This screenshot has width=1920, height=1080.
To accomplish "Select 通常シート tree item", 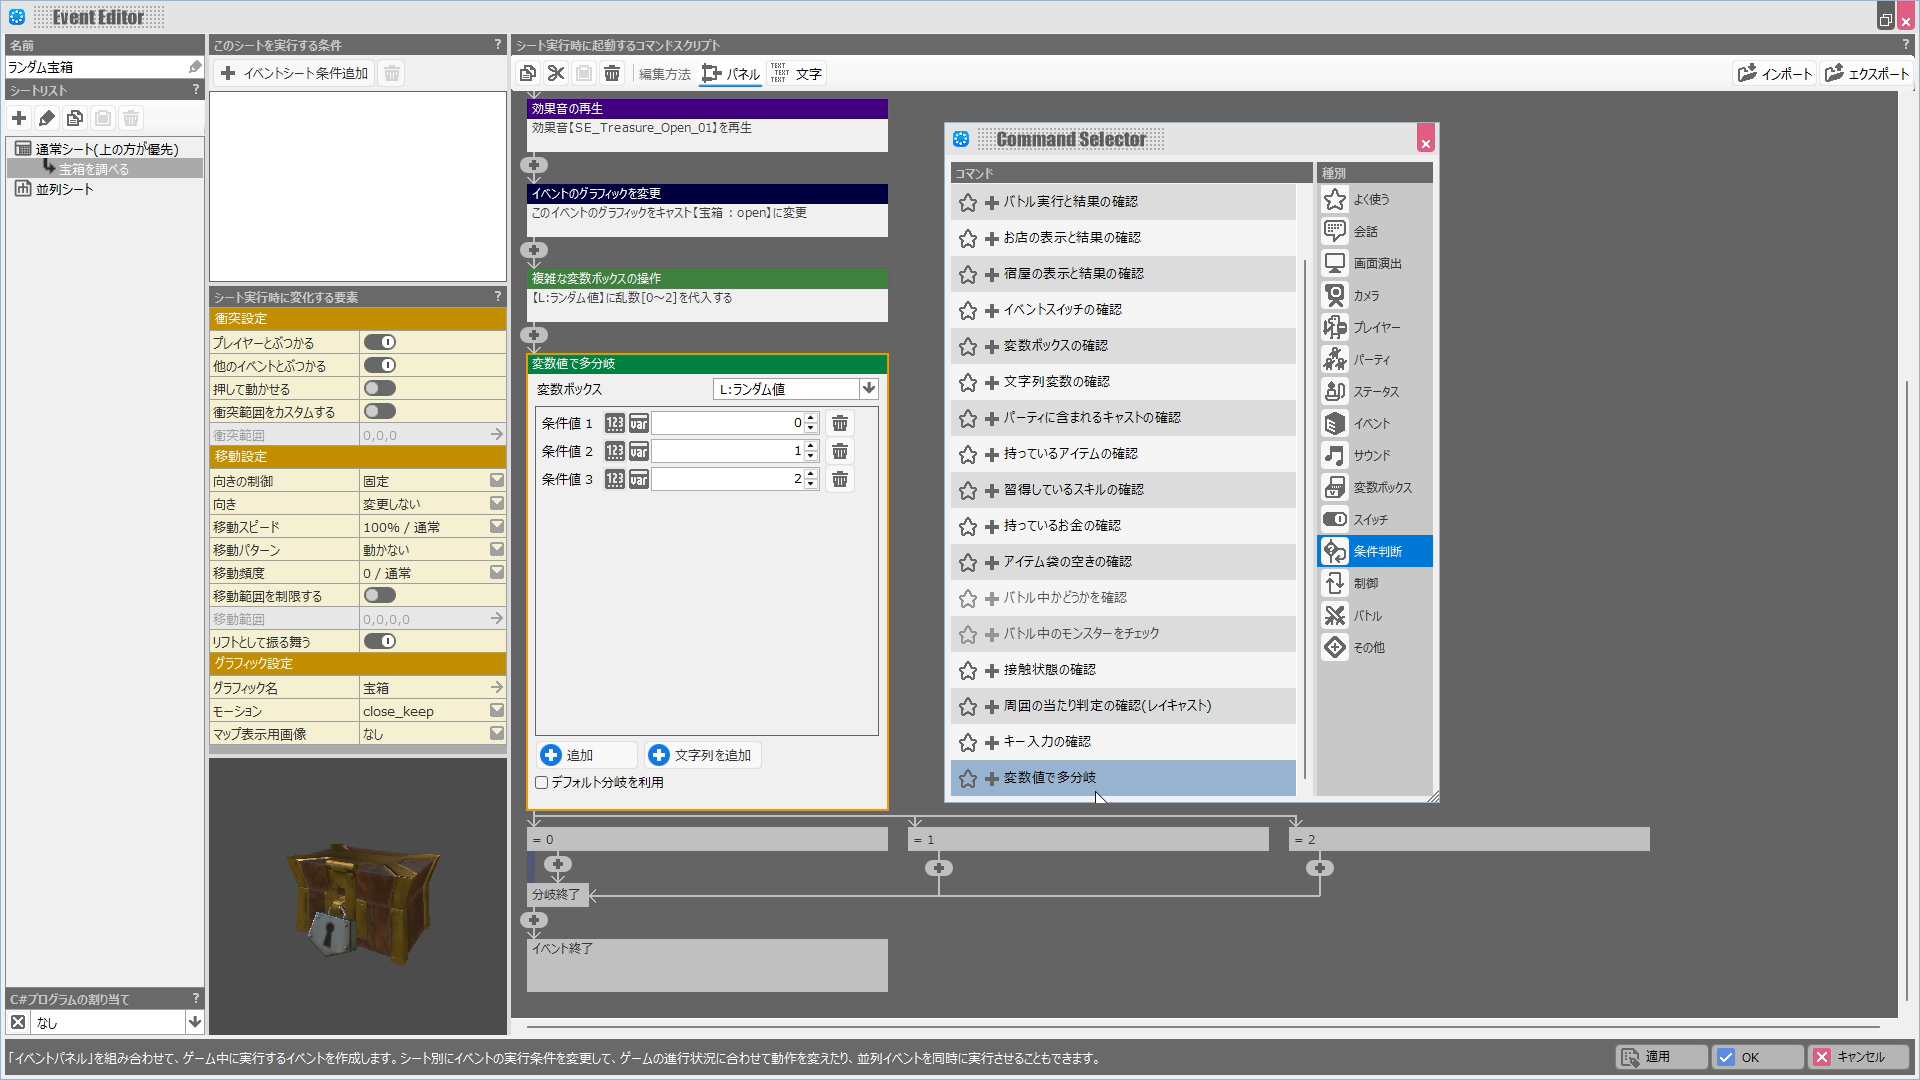I will click(x=106, y=149).
